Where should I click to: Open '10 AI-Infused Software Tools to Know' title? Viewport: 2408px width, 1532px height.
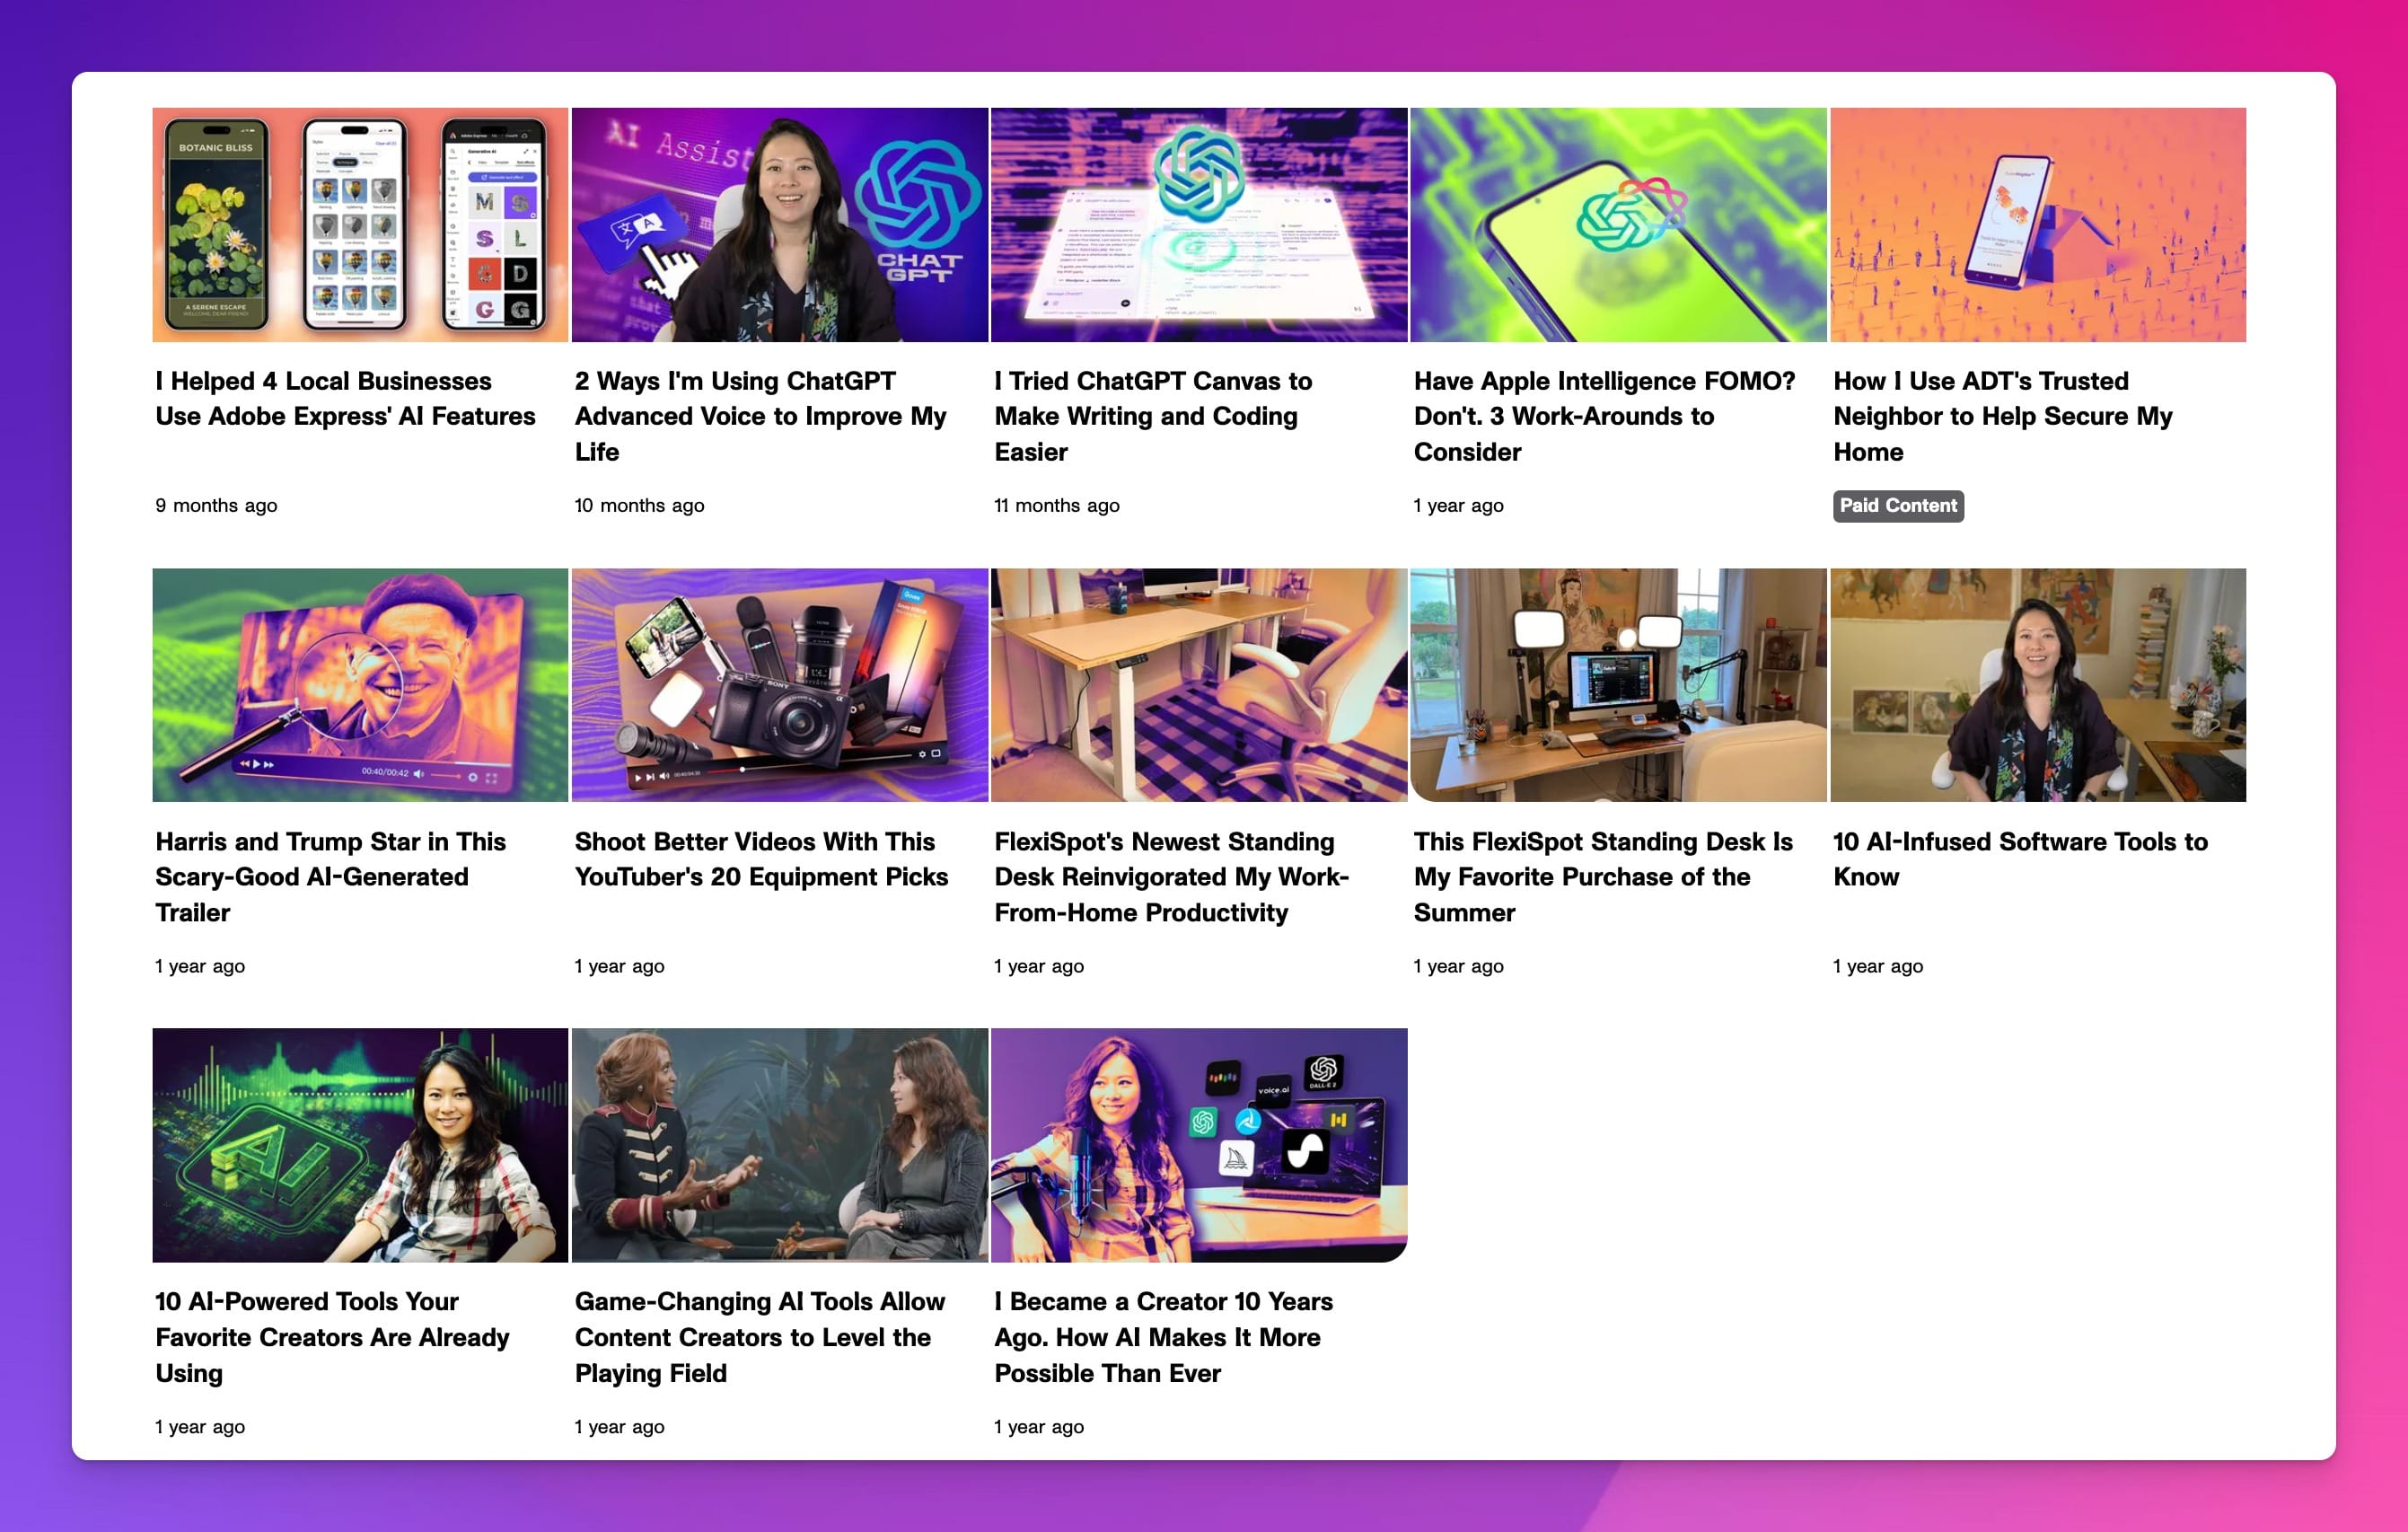2020,859
